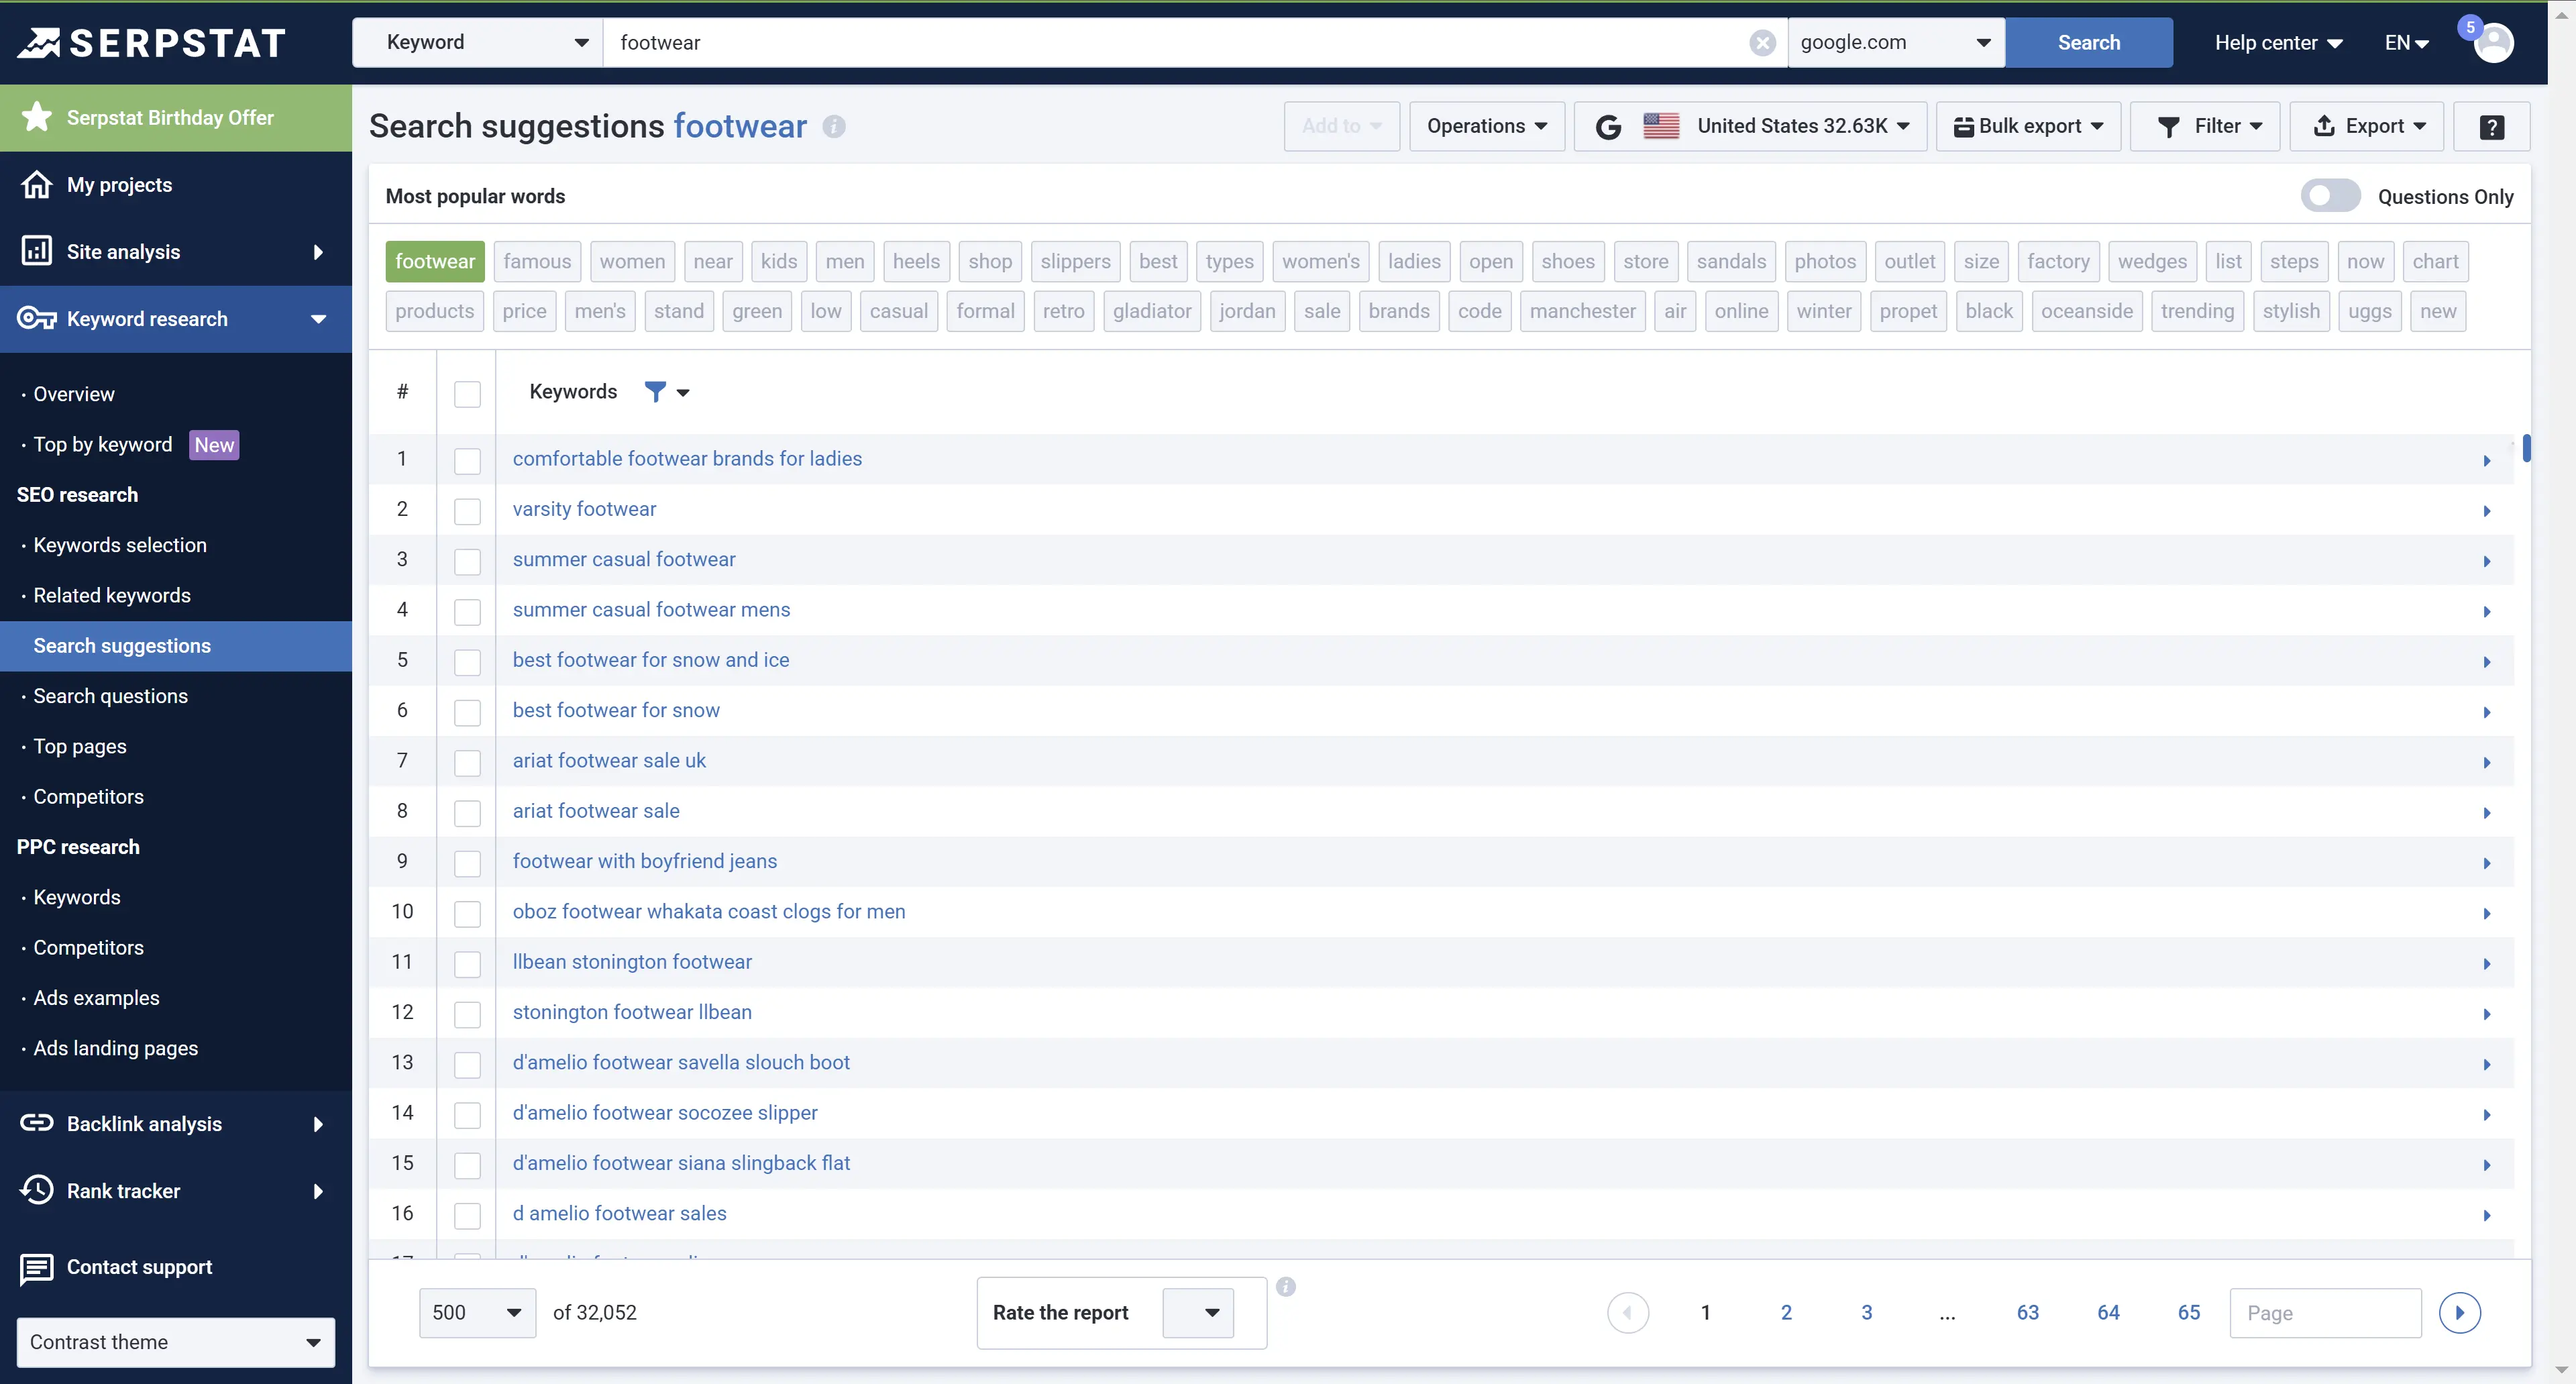Go to next page arrow
Image resolution: width=2576 pixels, height=1384 pixels.
(x=2459, y=1312)
